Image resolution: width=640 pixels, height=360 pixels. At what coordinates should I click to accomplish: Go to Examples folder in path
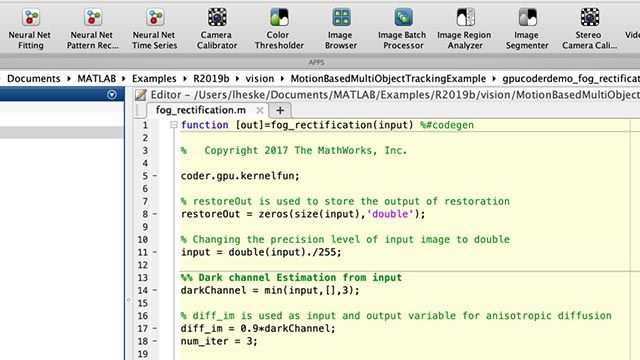click(154, 78)
